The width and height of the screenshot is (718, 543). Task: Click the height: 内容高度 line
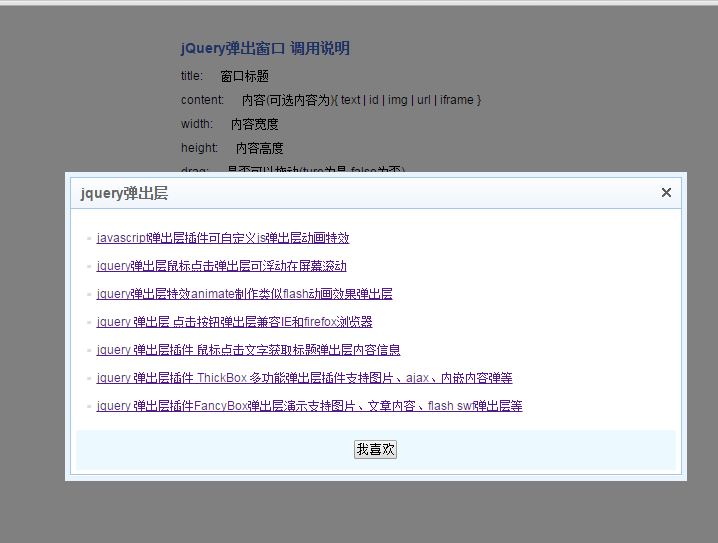point(232,148)
